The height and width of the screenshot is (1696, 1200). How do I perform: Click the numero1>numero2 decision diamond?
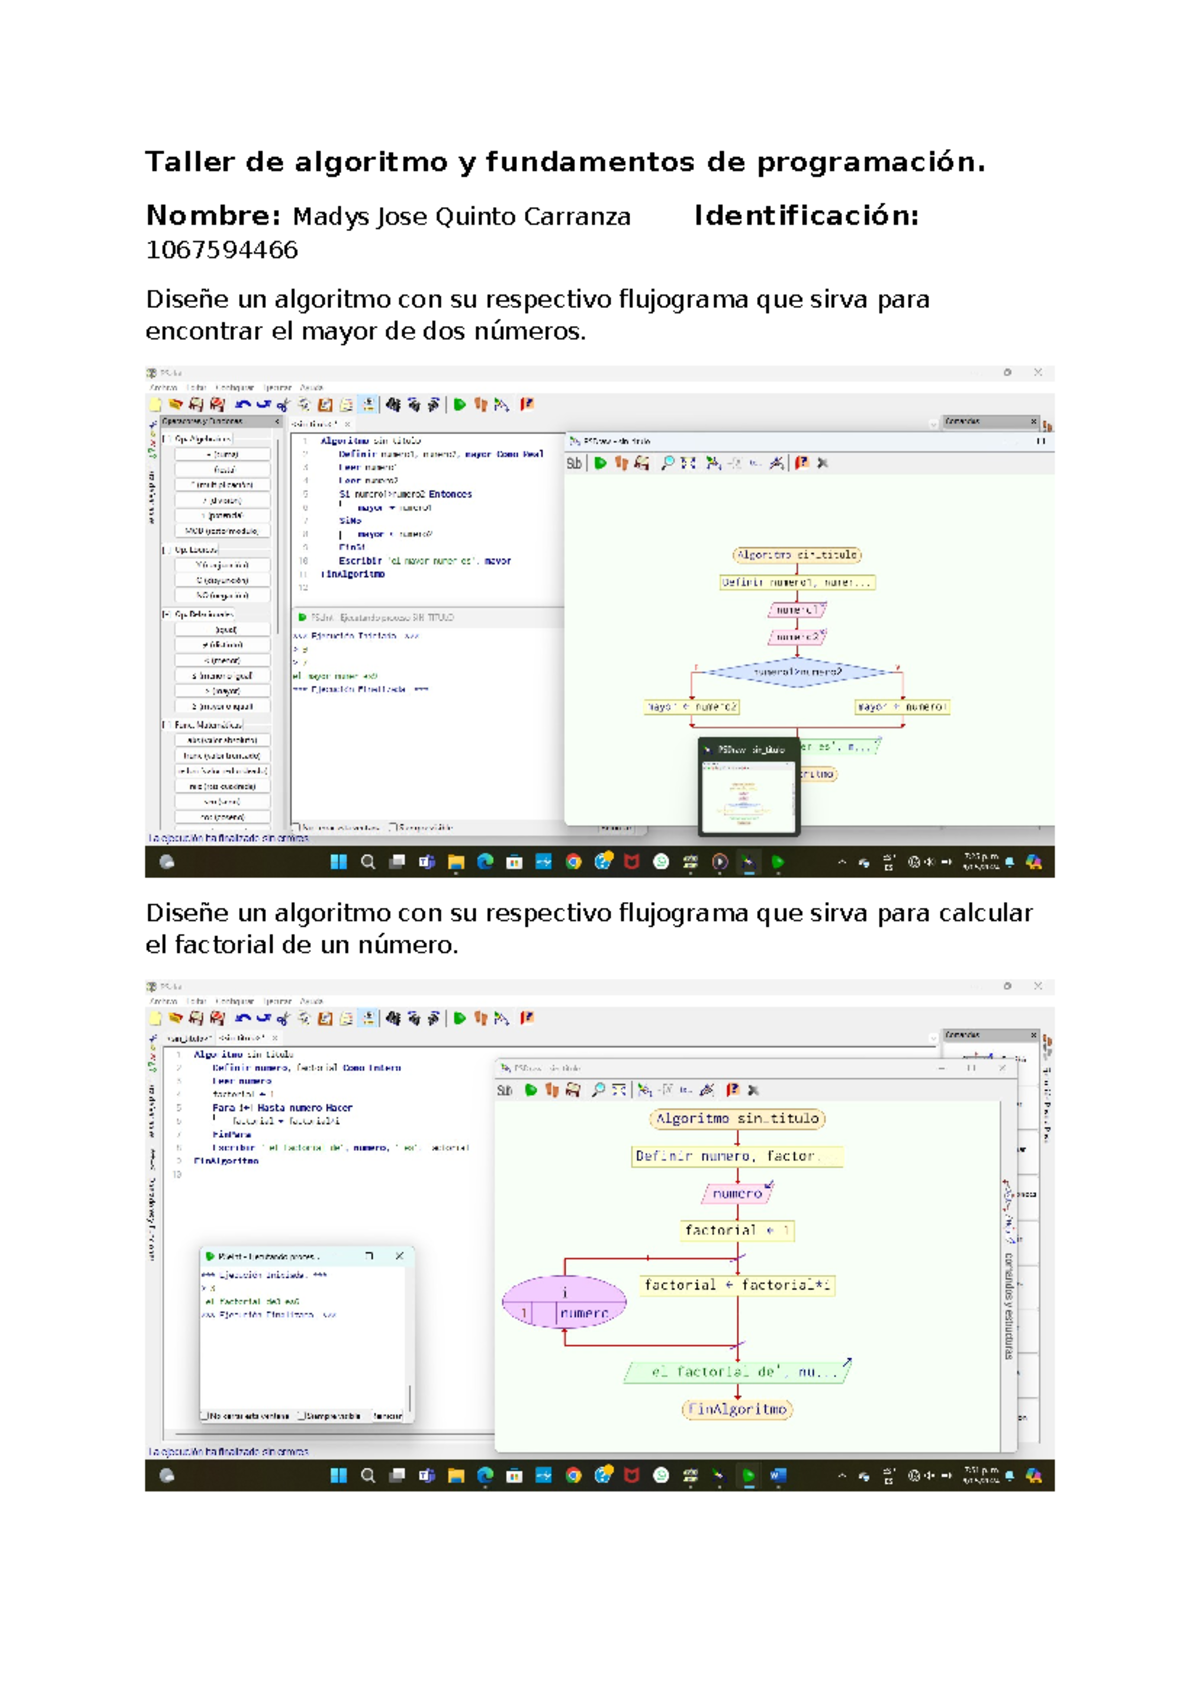tap(797, 672)
